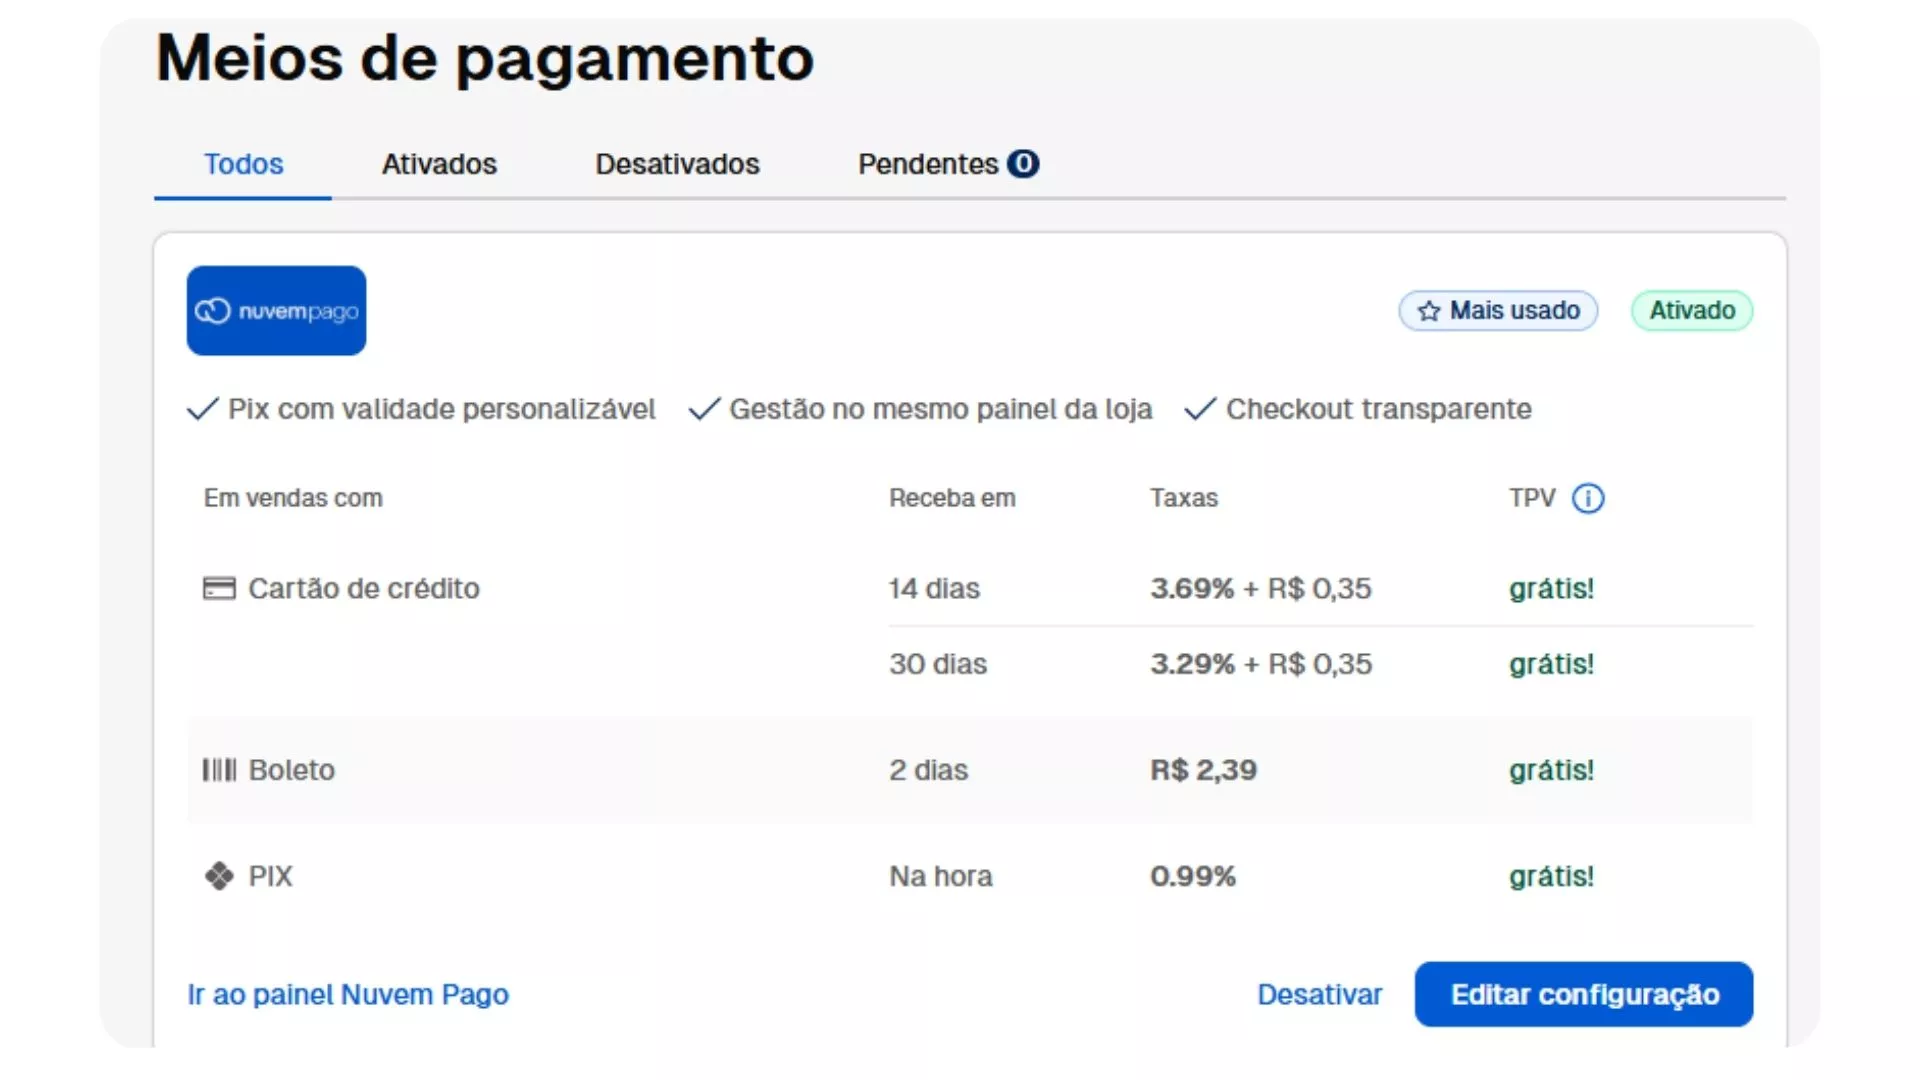Click the star icon in Mais usado
The height and width of the screenshot is (1080, 1920).
(x=1429, y=311)
